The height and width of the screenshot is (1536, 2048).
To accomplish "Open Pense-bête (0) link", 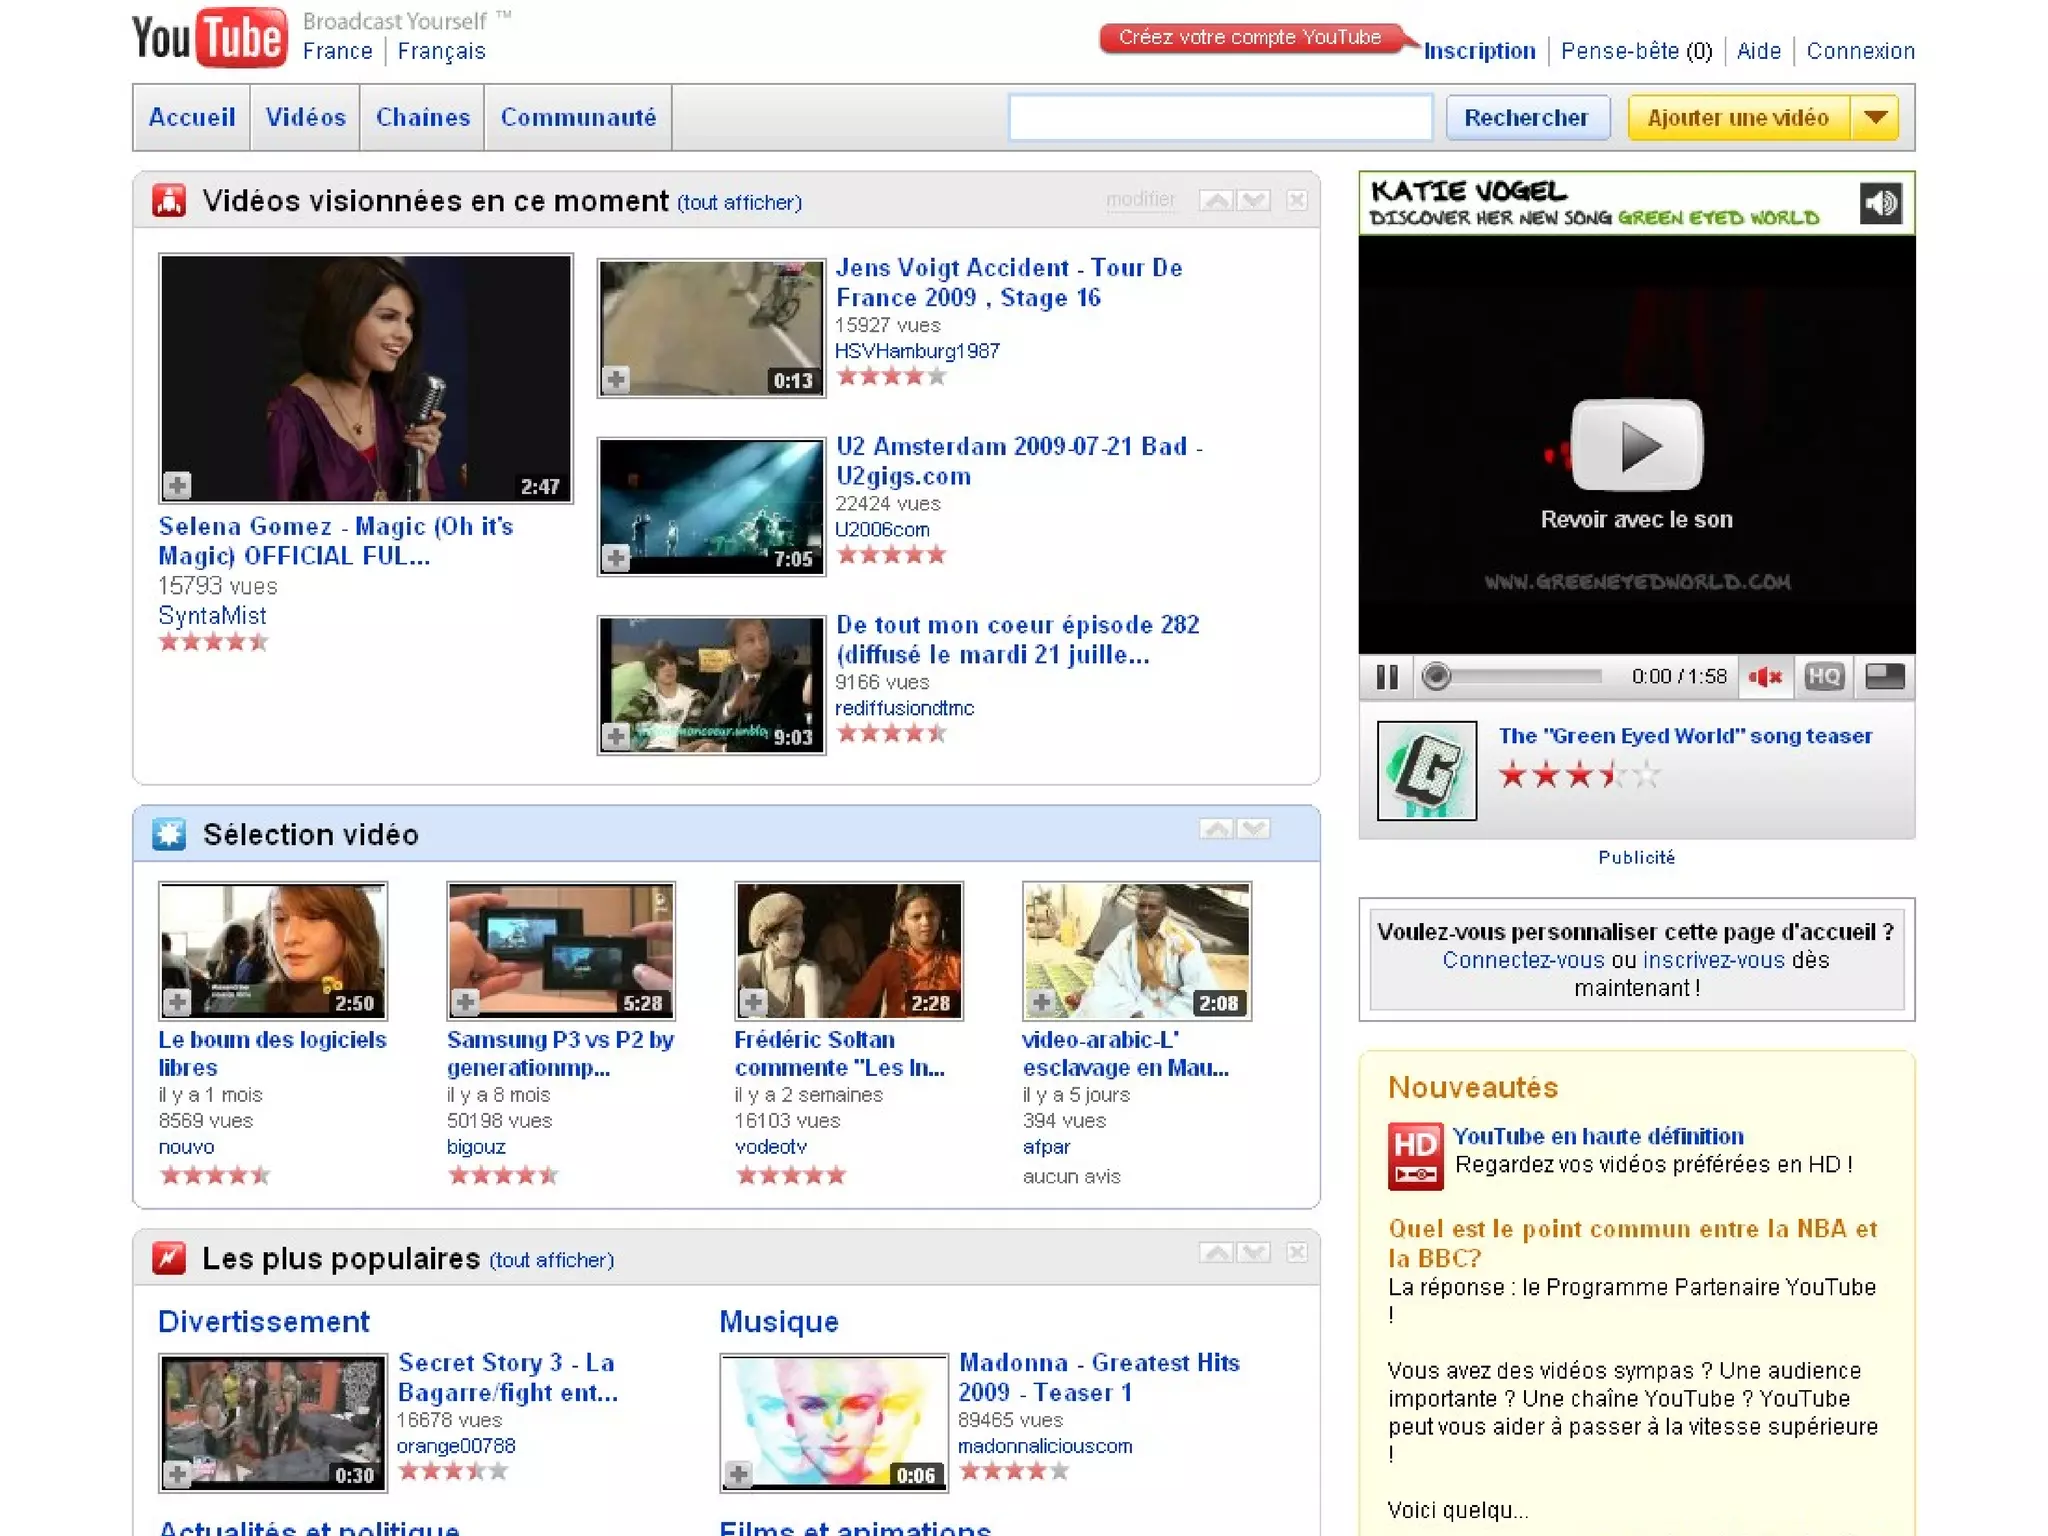I will coord(1637,51).
